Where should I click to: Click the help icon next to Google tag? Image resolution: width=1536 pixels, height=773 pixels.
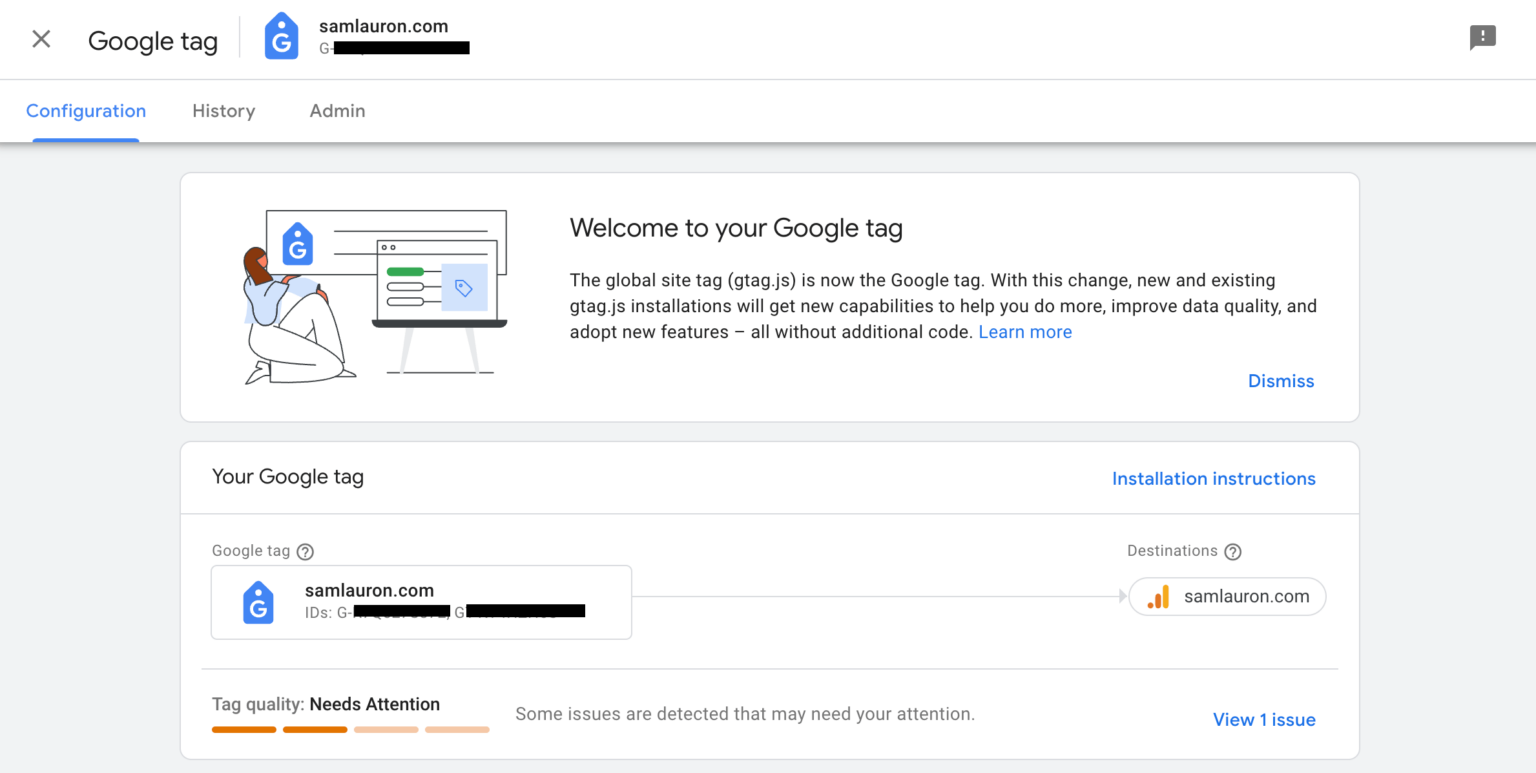click(305, 551)
